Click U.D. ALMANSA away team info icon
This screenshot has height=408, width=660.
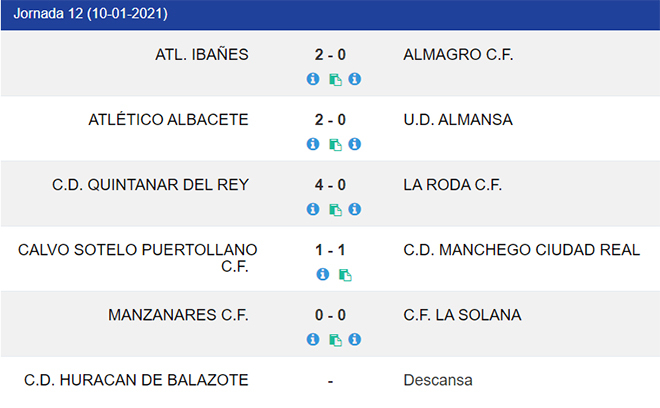pyautogui.click(x=354, y=144)
